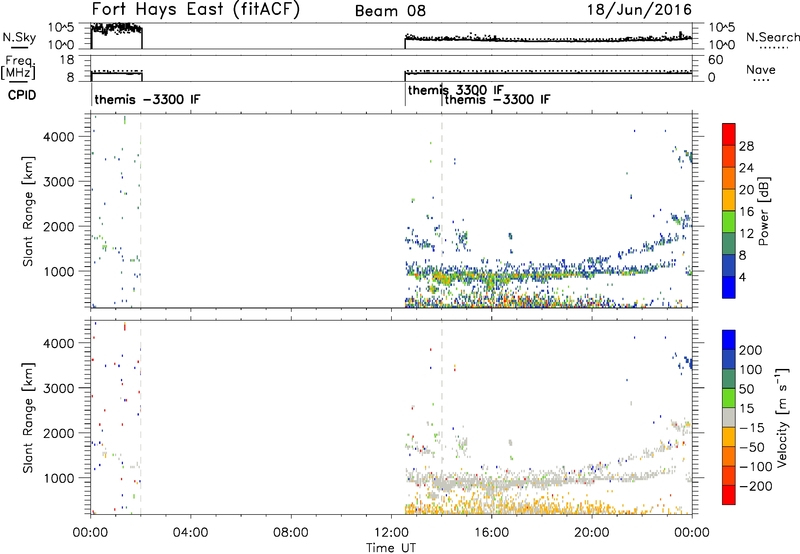Click the 'themis 3300 IF' CPID label
The image size is (800, 554).
(x=456, y=90)
